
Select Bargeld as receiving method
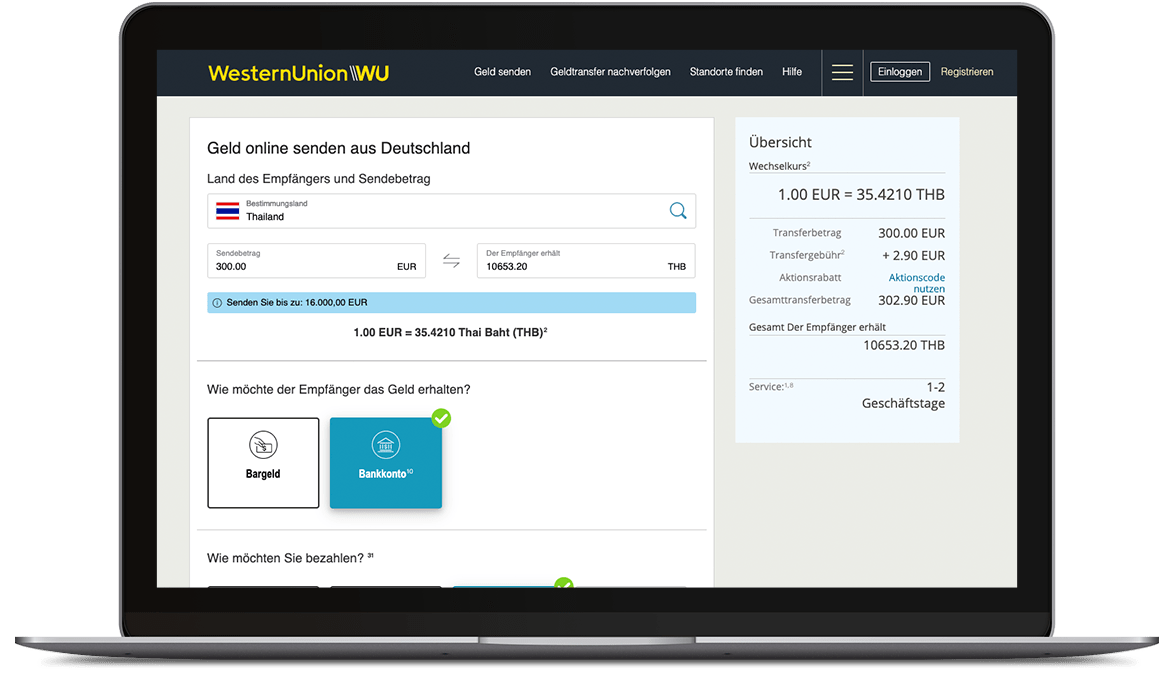tap(263, 462)
